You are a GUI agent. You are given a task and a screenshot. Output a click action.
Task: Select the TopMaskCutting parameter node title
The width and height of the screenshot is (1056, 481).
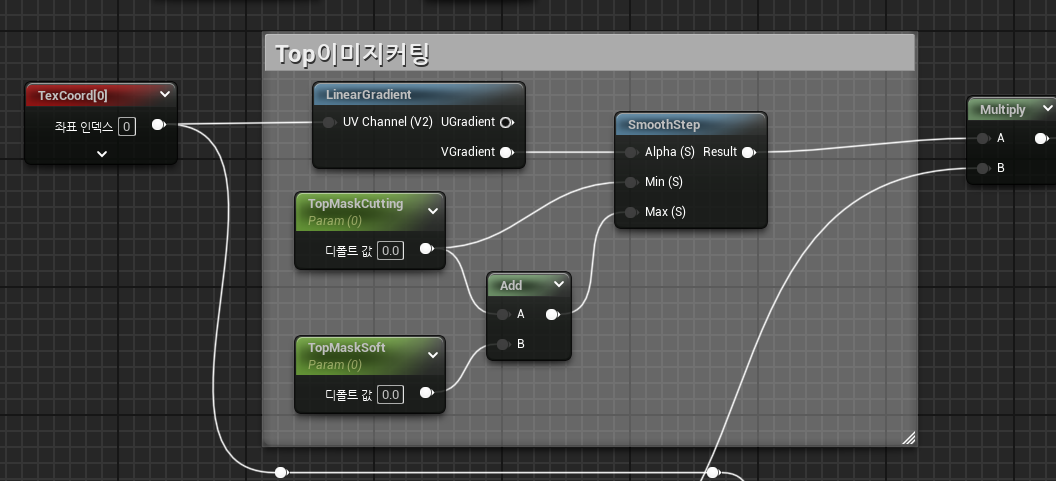(356, 203)
